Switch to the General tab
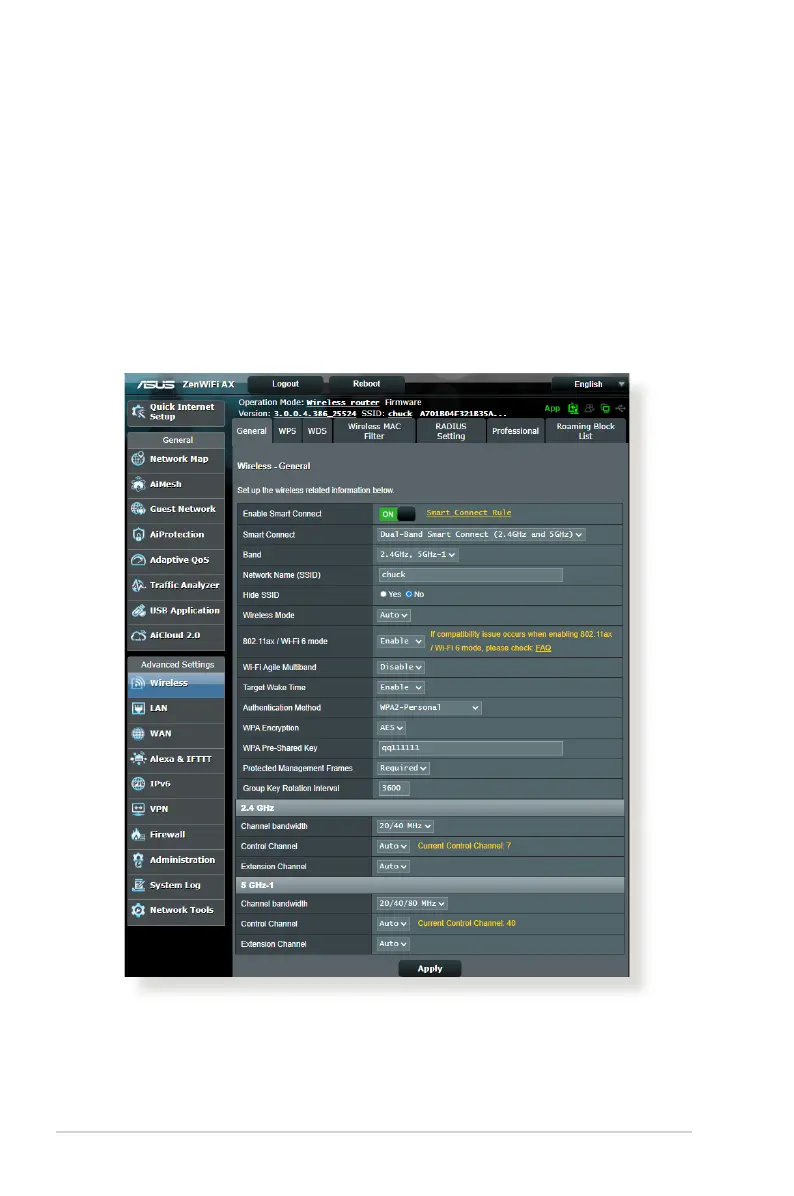794x1196 pixels. (252, 431)
